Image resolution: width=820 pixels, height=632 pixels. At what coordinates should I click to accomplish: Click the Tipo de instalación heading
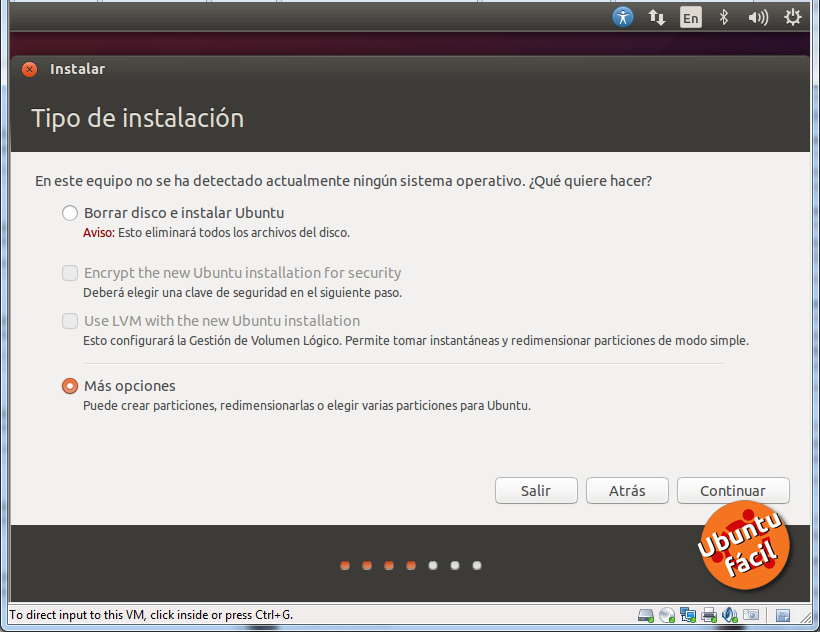(x=138, y=118)
